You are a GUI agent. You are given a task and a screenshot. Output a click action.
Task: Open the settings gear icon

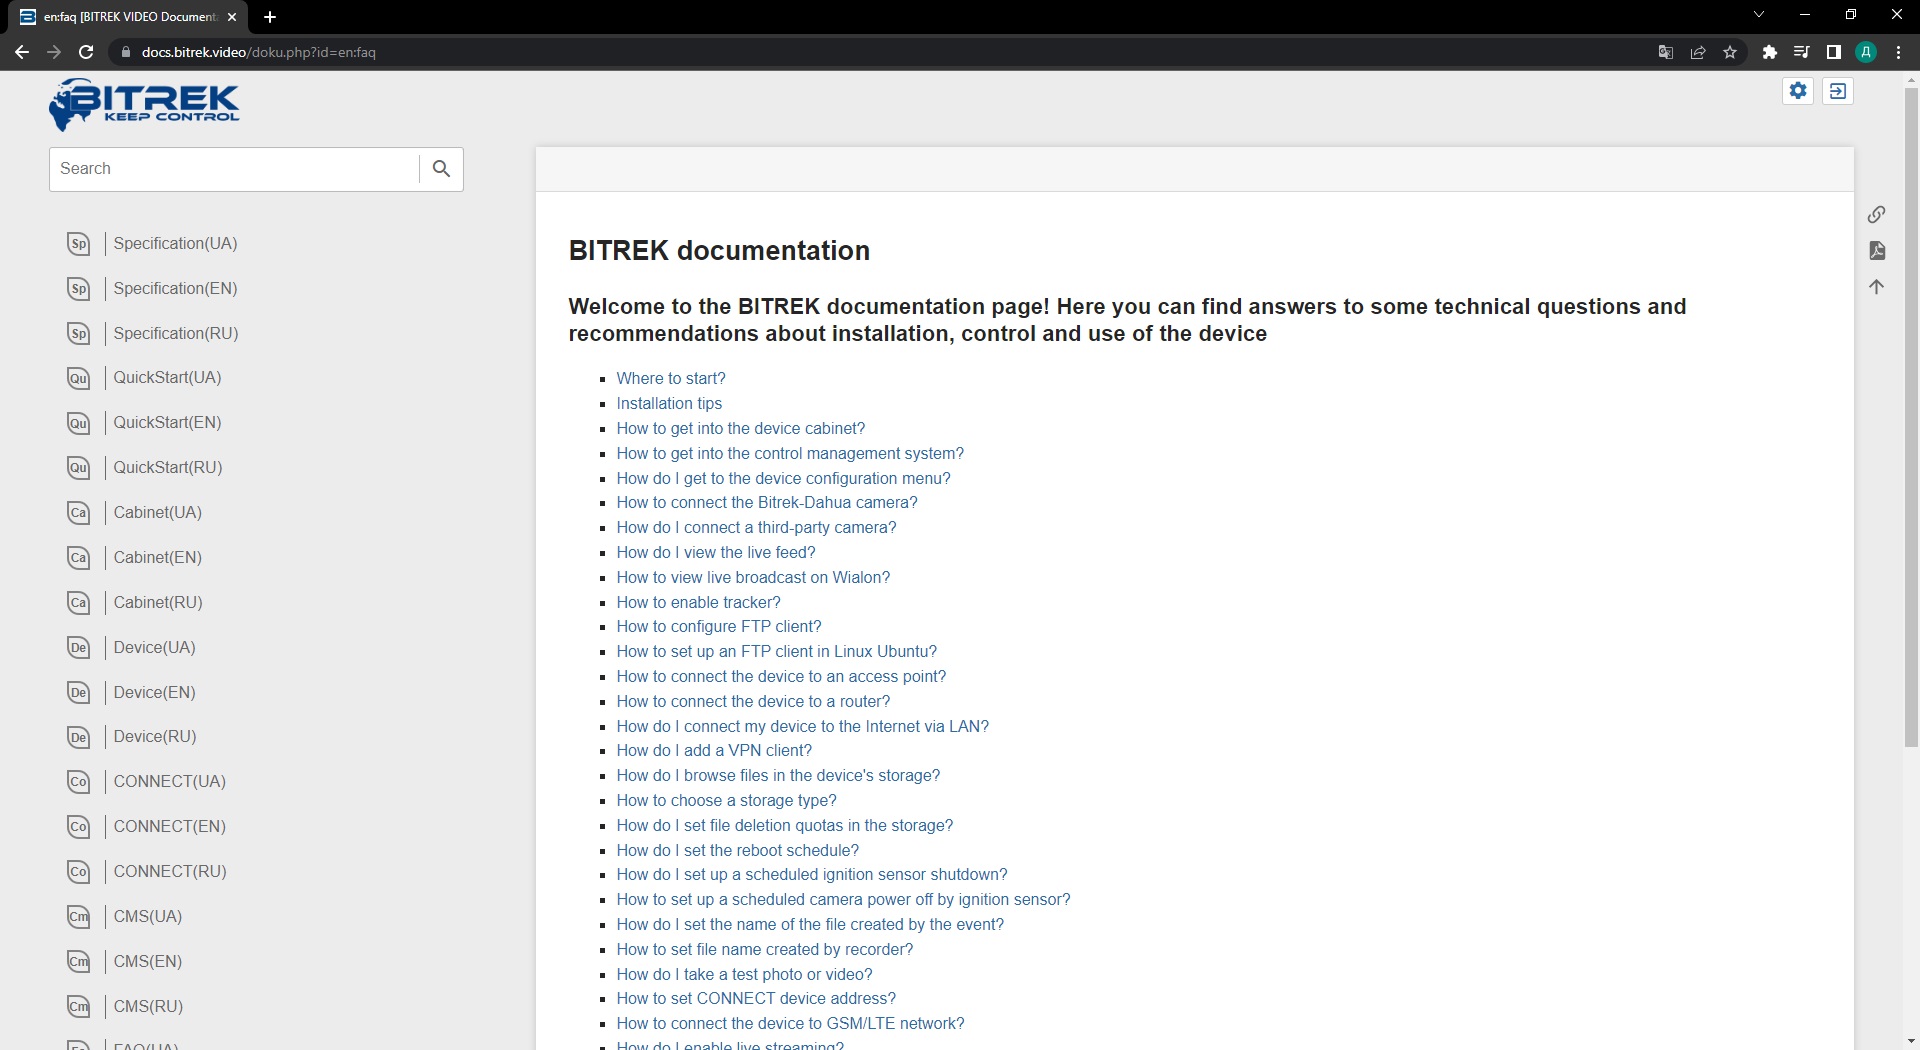(1798, 91)
